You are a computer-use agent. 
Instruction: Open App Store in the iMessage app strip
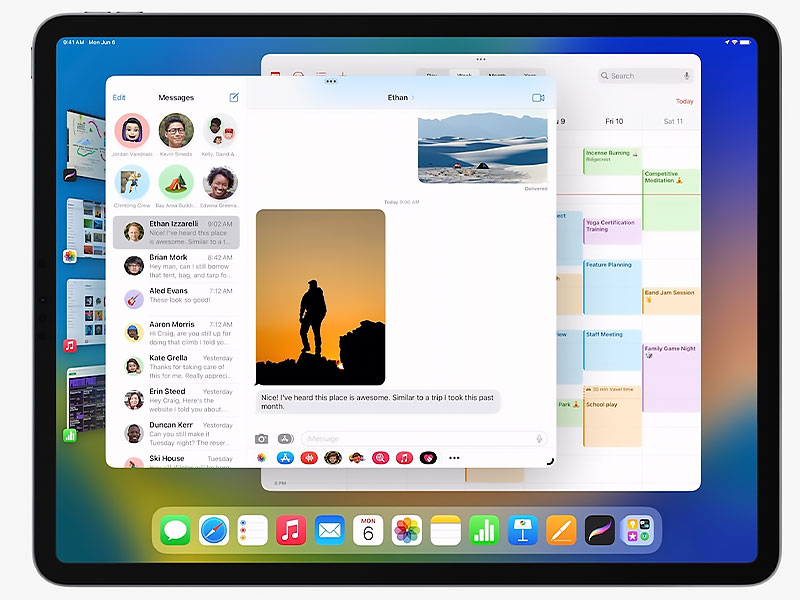285,458
